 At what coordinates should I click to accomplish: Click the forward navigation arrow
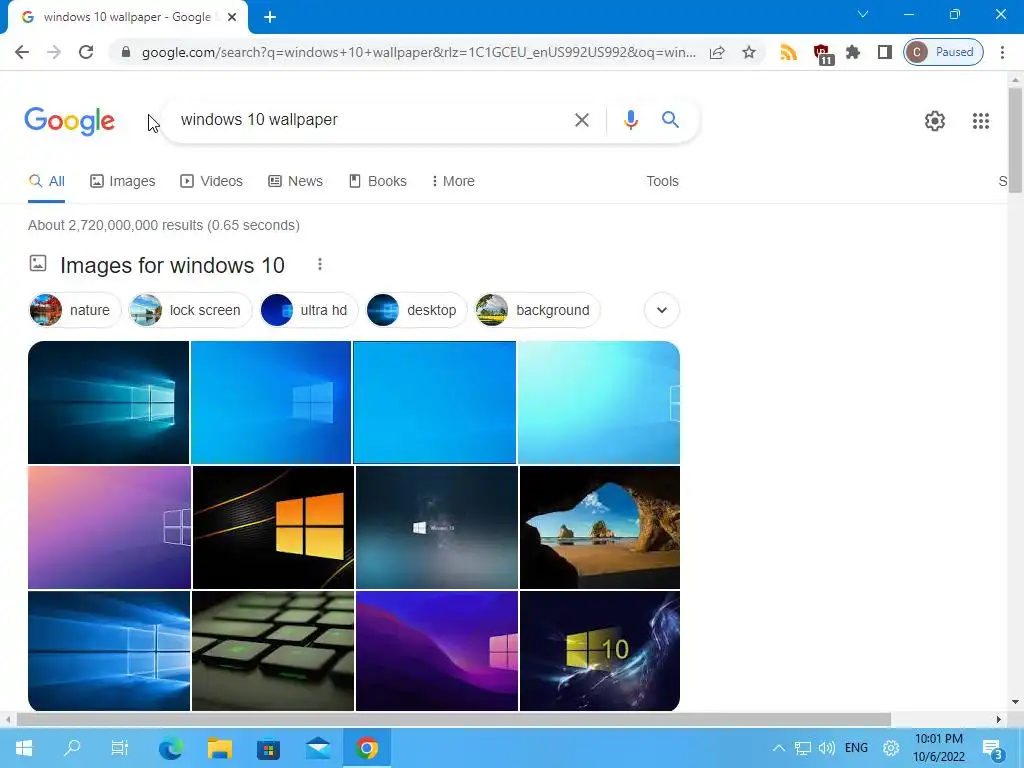pos(54,52)
